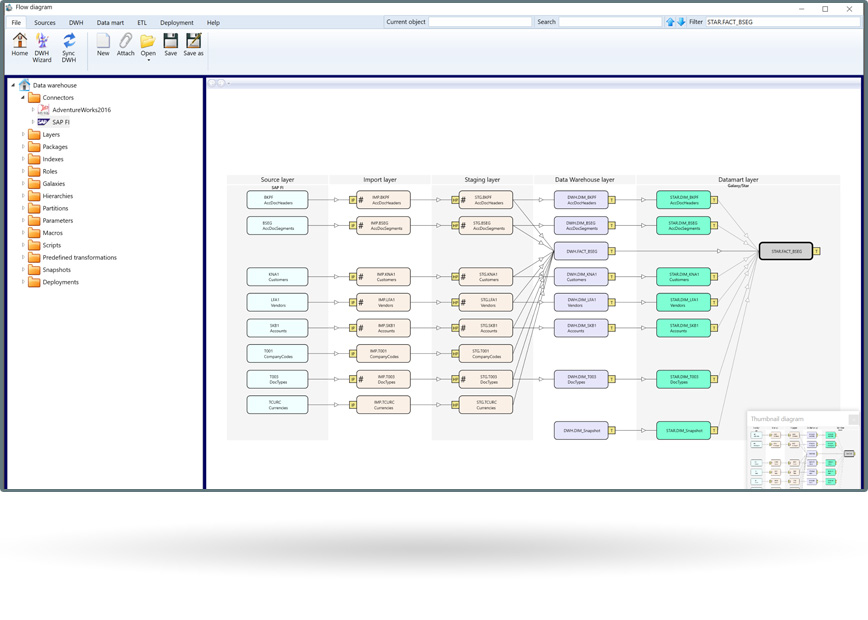
Task: Click the yellow T badge on STAR.FACT_BSEG
Action: [817, 251]
